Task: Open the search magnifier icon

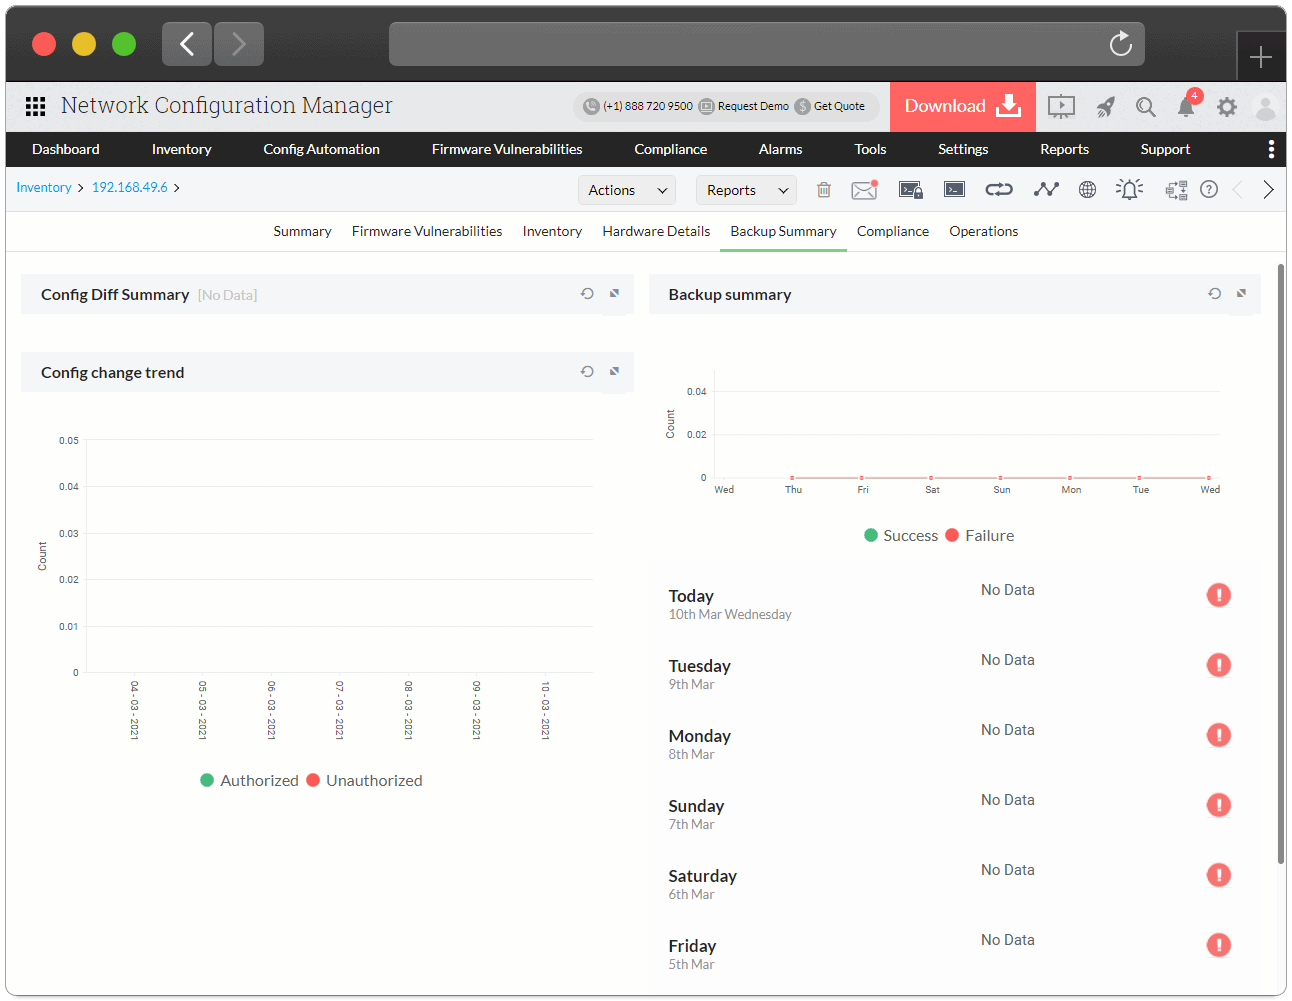Action: (1146, 106)
